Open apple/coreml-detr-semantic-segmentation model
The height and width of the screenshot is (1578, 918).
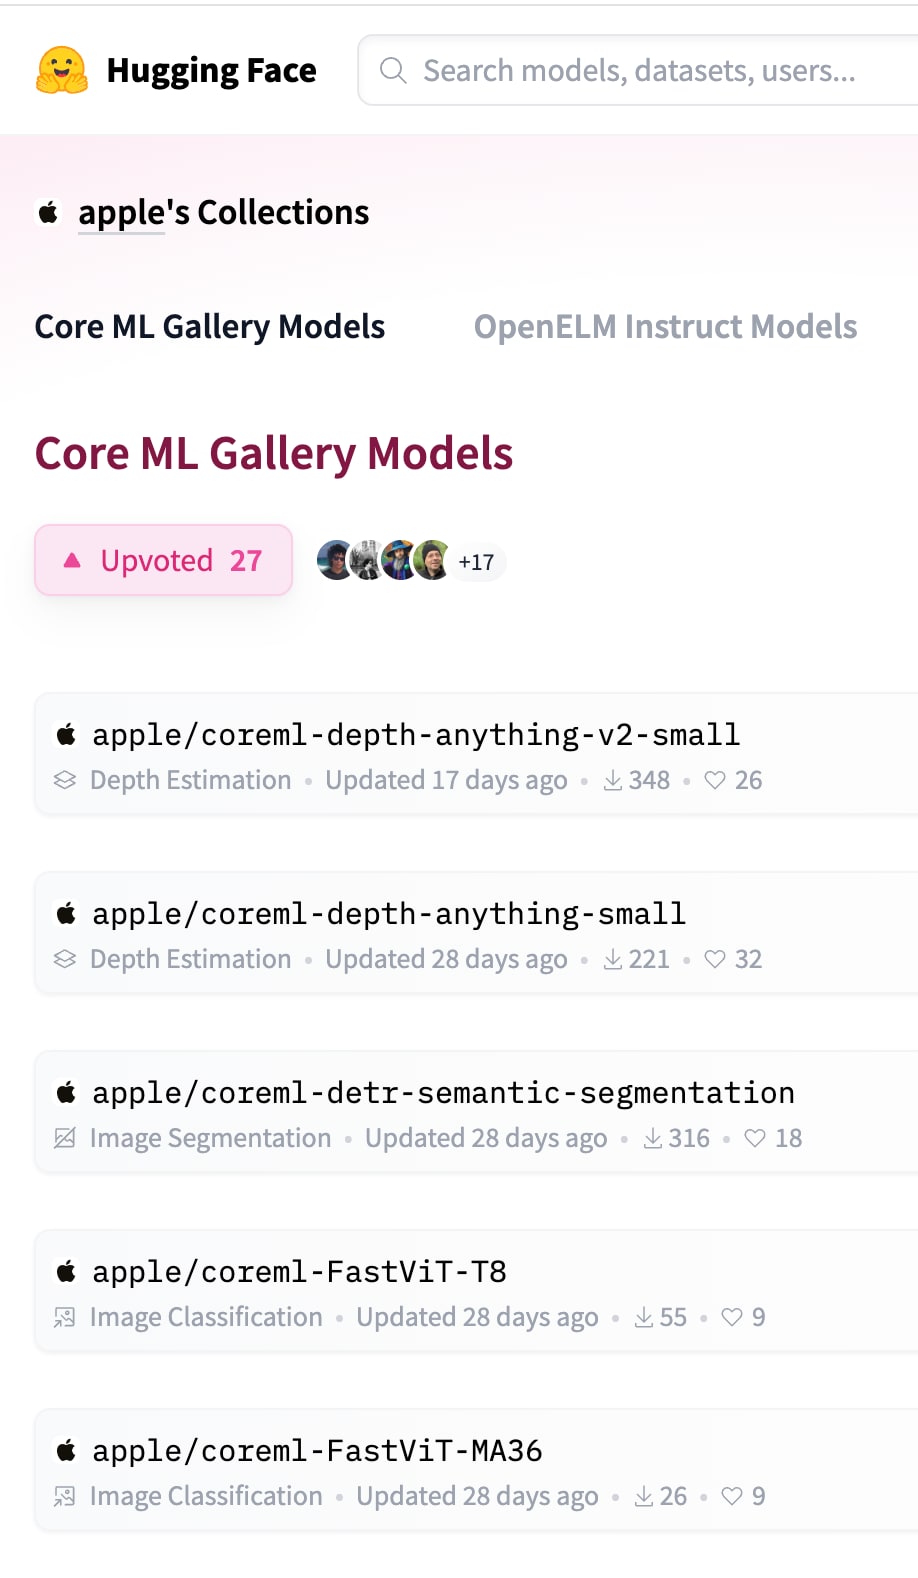click(x=443, y=1093)
